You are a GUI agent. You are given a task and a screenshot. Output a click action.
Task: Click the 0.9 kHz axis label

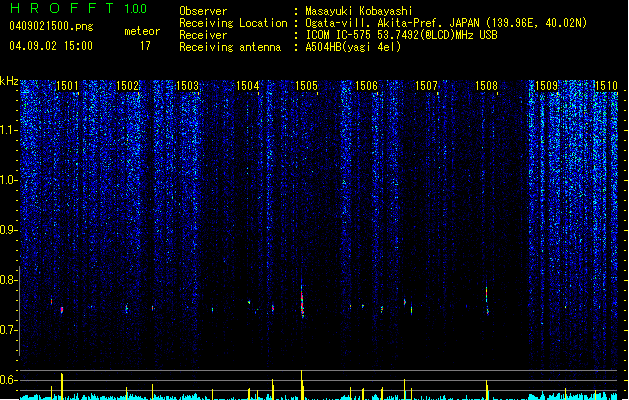[x=9, y=230]
